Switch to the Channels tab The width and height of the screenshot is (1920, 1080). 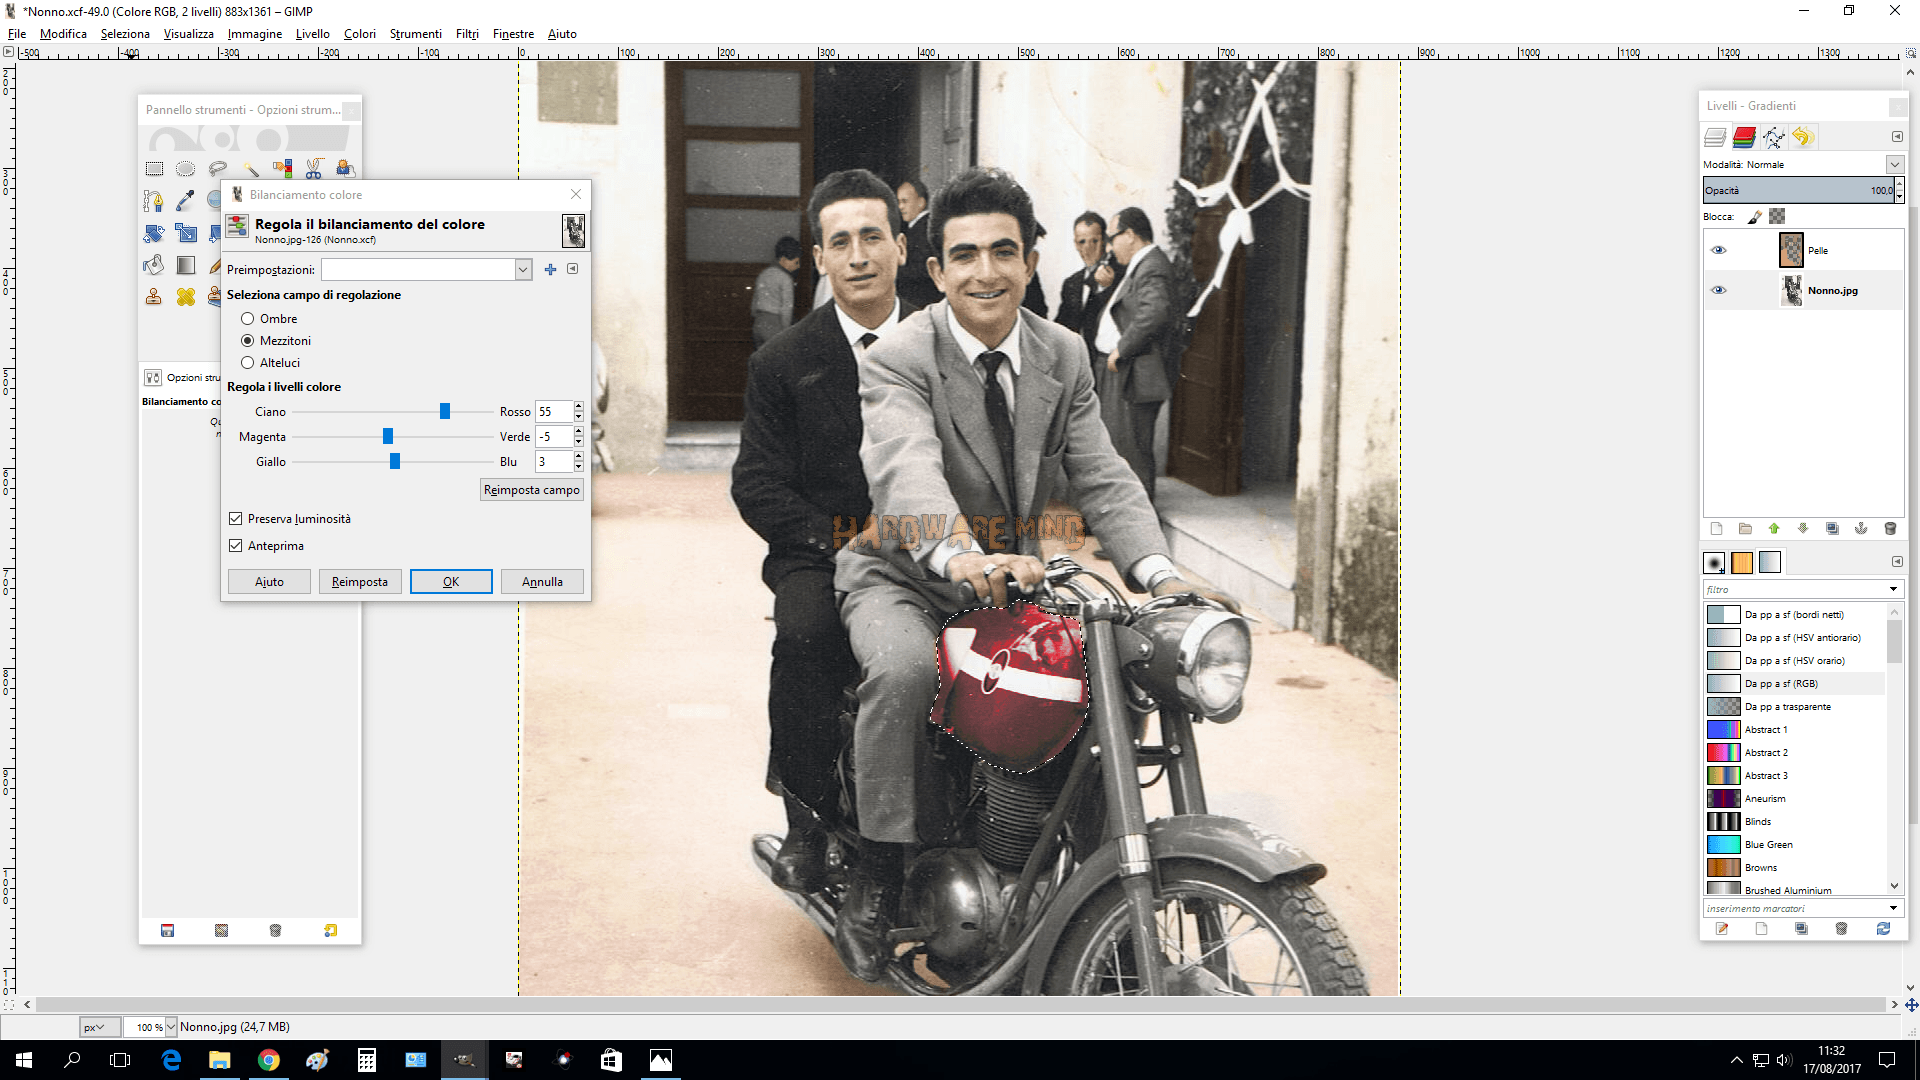pos(1745,137)
